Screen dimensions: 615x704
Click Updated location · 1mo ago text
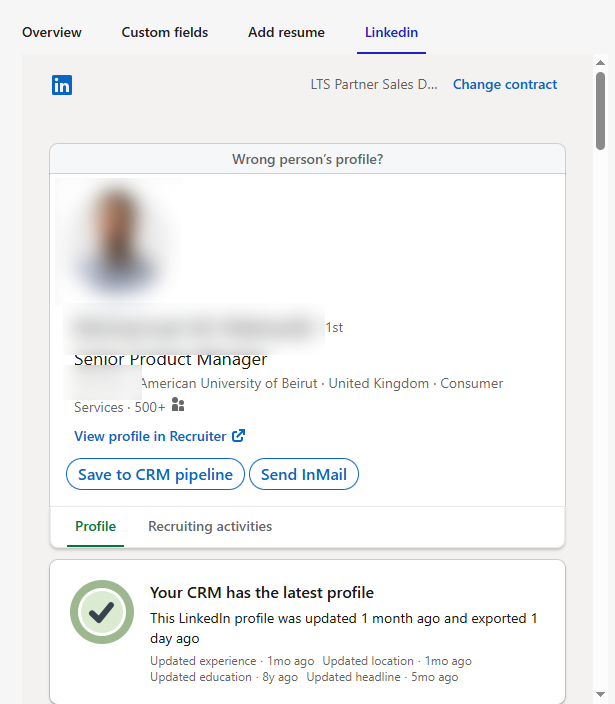pyautogui.click(x=397, y=661)
